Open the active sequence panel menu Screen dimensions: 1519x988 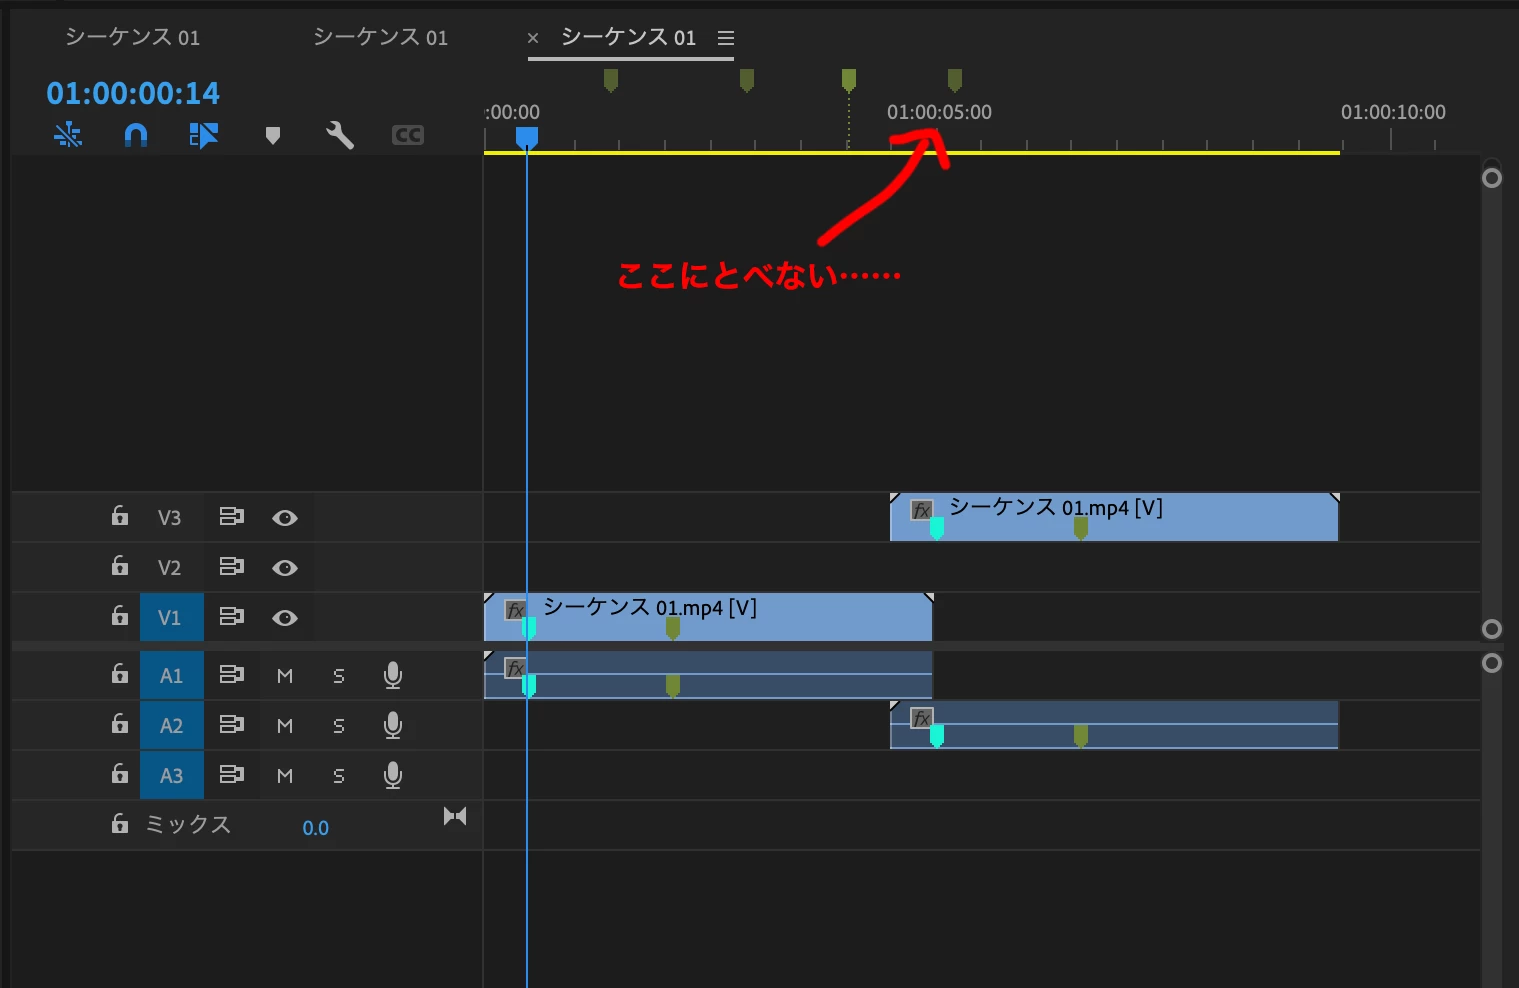click(x=726, y=38)
